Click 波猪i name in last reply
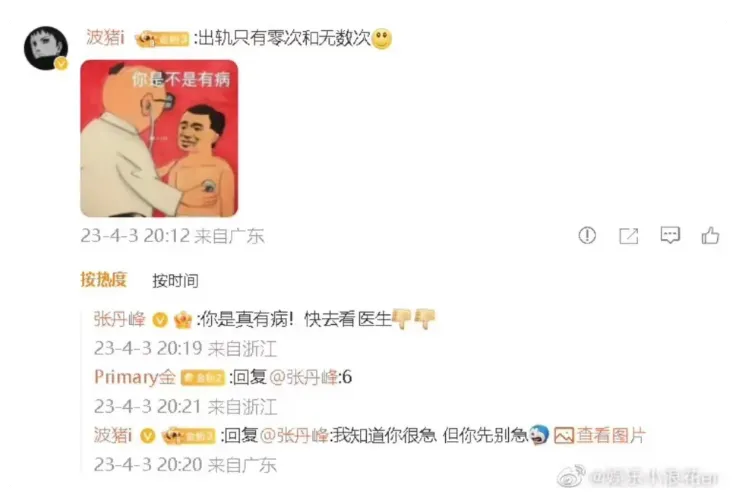741x497 pixels. pos(113,435)
